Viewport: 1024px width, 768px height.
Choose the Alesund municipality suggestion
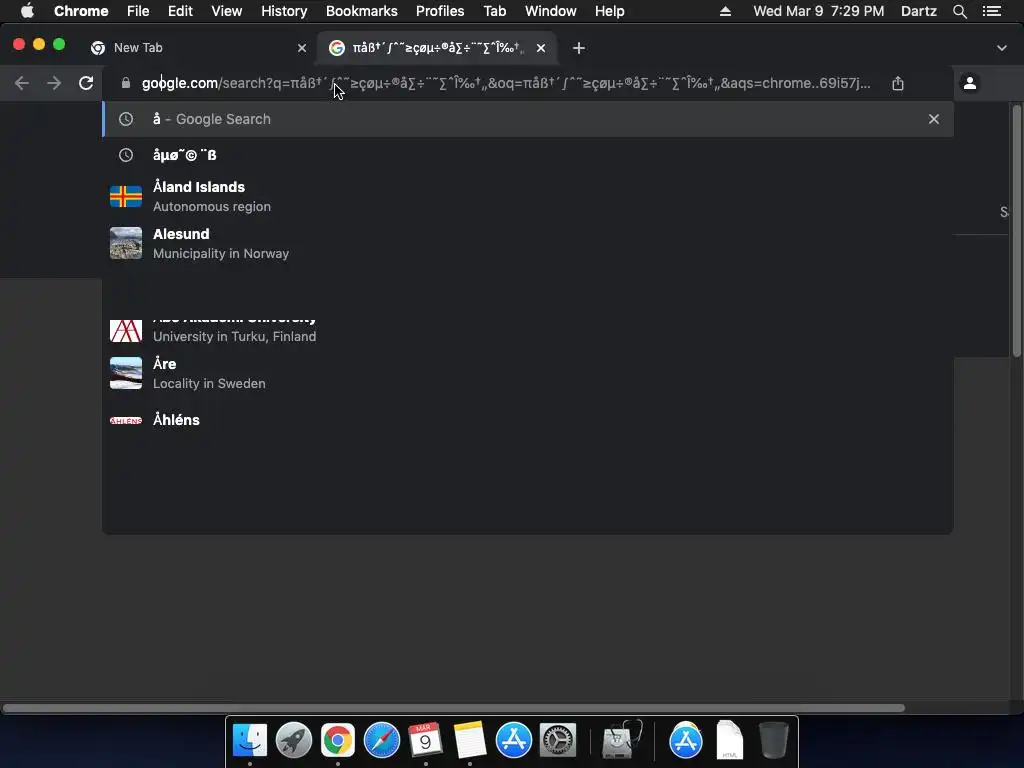[x=528, y=243]
